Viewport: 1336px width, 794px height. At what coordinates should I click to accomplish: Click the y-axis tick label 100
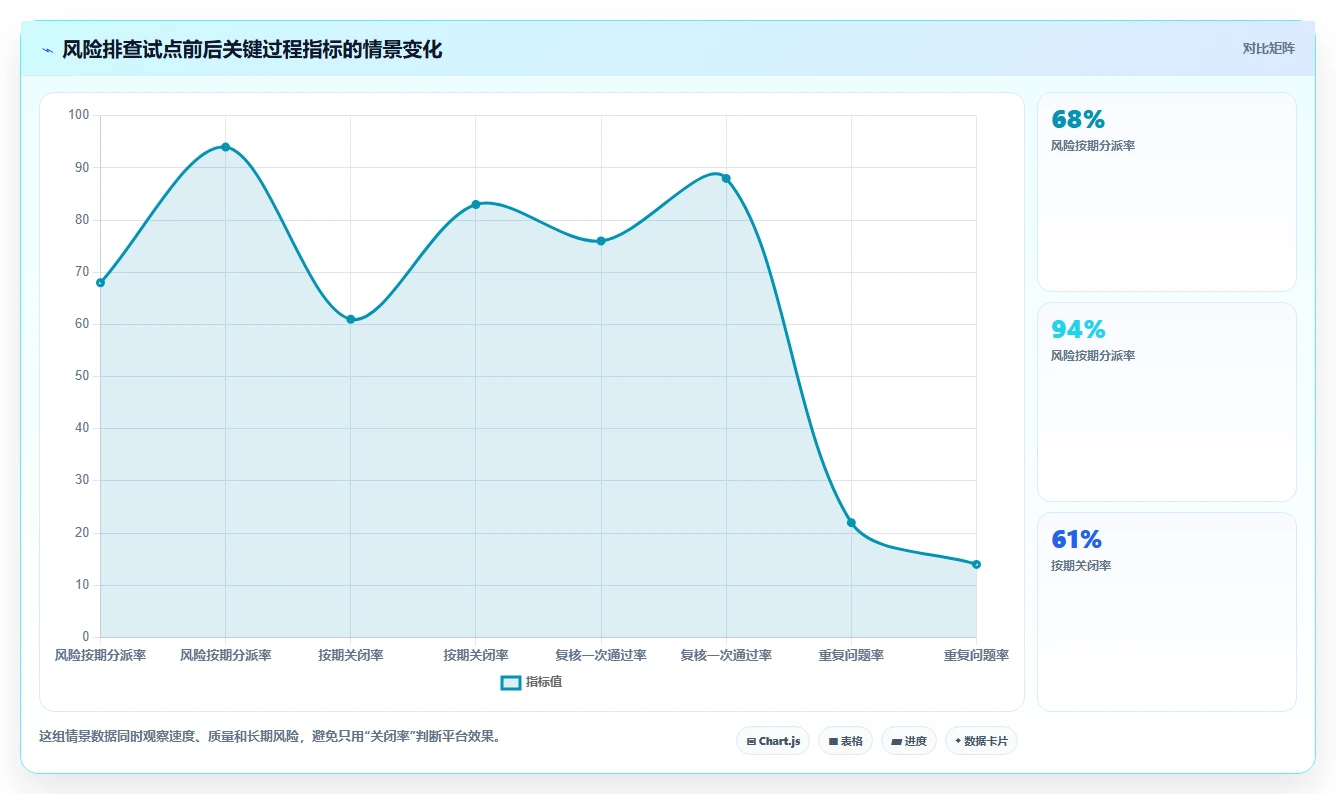click(x=79, y=115)
